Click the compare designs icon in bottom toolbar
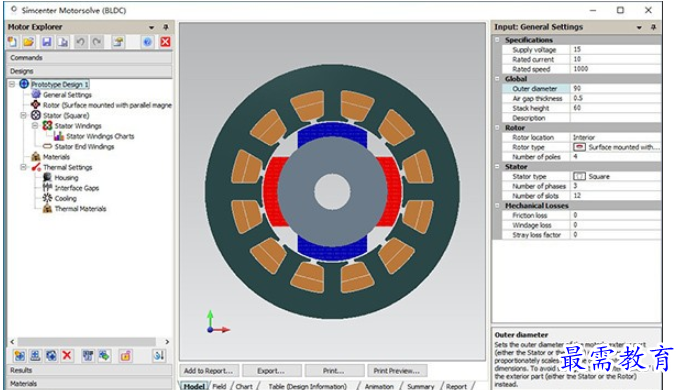Image resolution: width=682 pixels, height=390 pixels. pos(87,356)
